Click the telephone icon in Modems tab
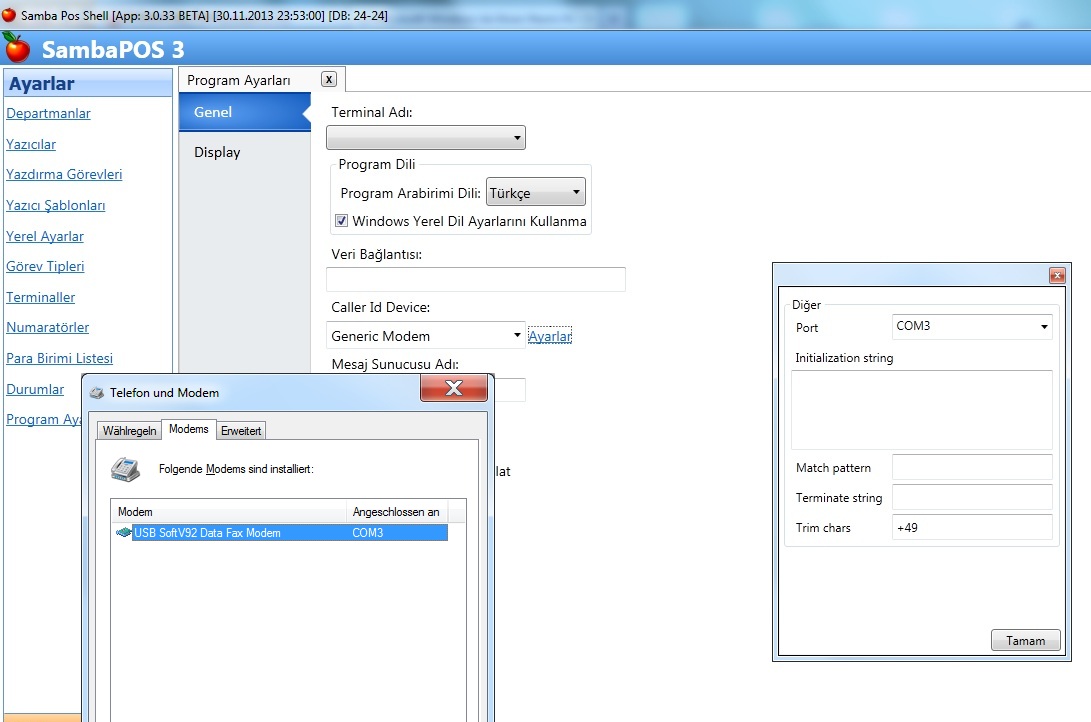This screenshot has width=1091, height=722. click(125, 468)
